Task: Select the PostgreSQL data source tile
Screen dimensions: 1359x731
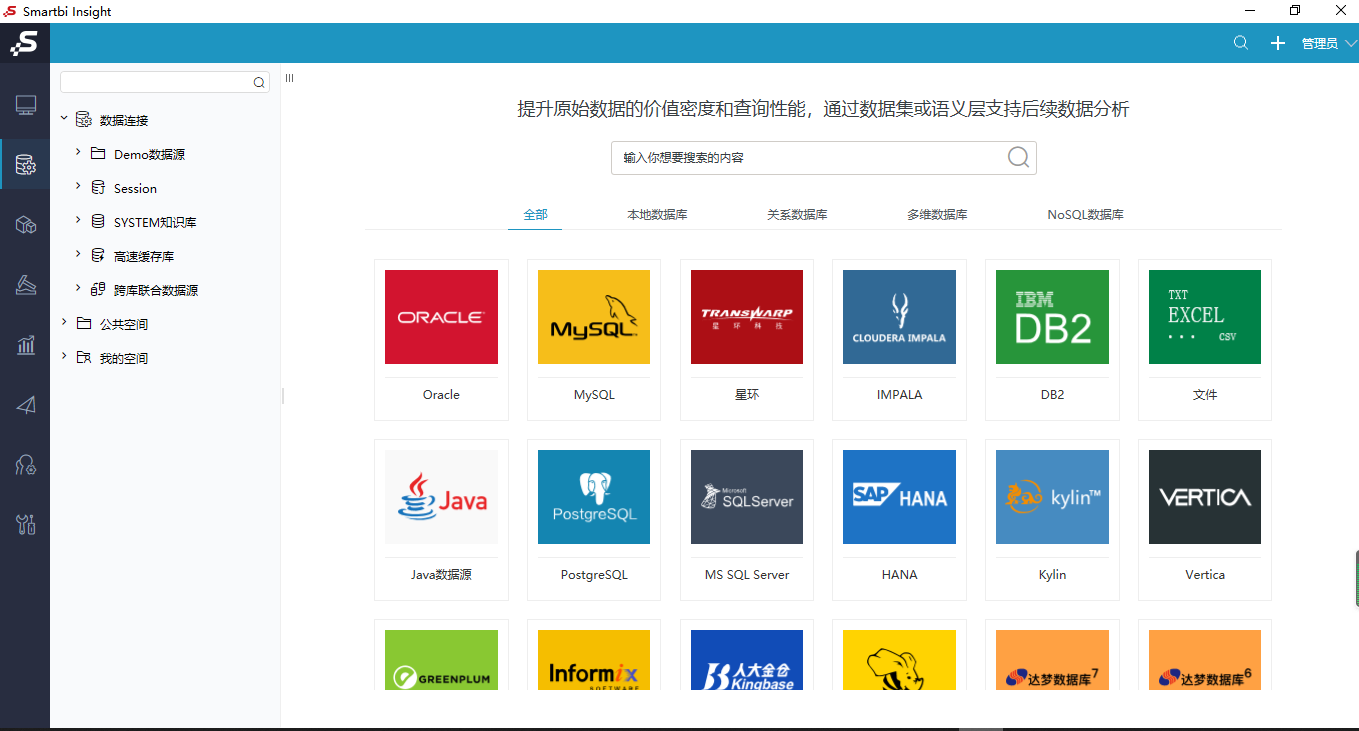Action: [594, 520]
